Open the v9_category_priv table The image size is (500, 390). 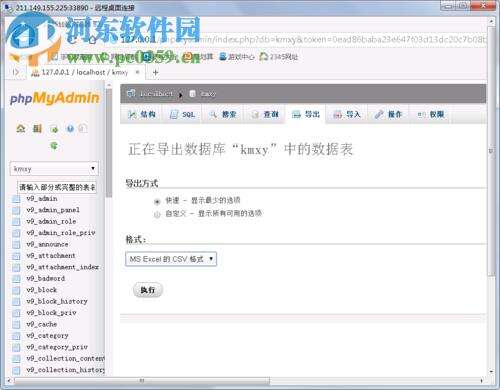tap(57, 347)
